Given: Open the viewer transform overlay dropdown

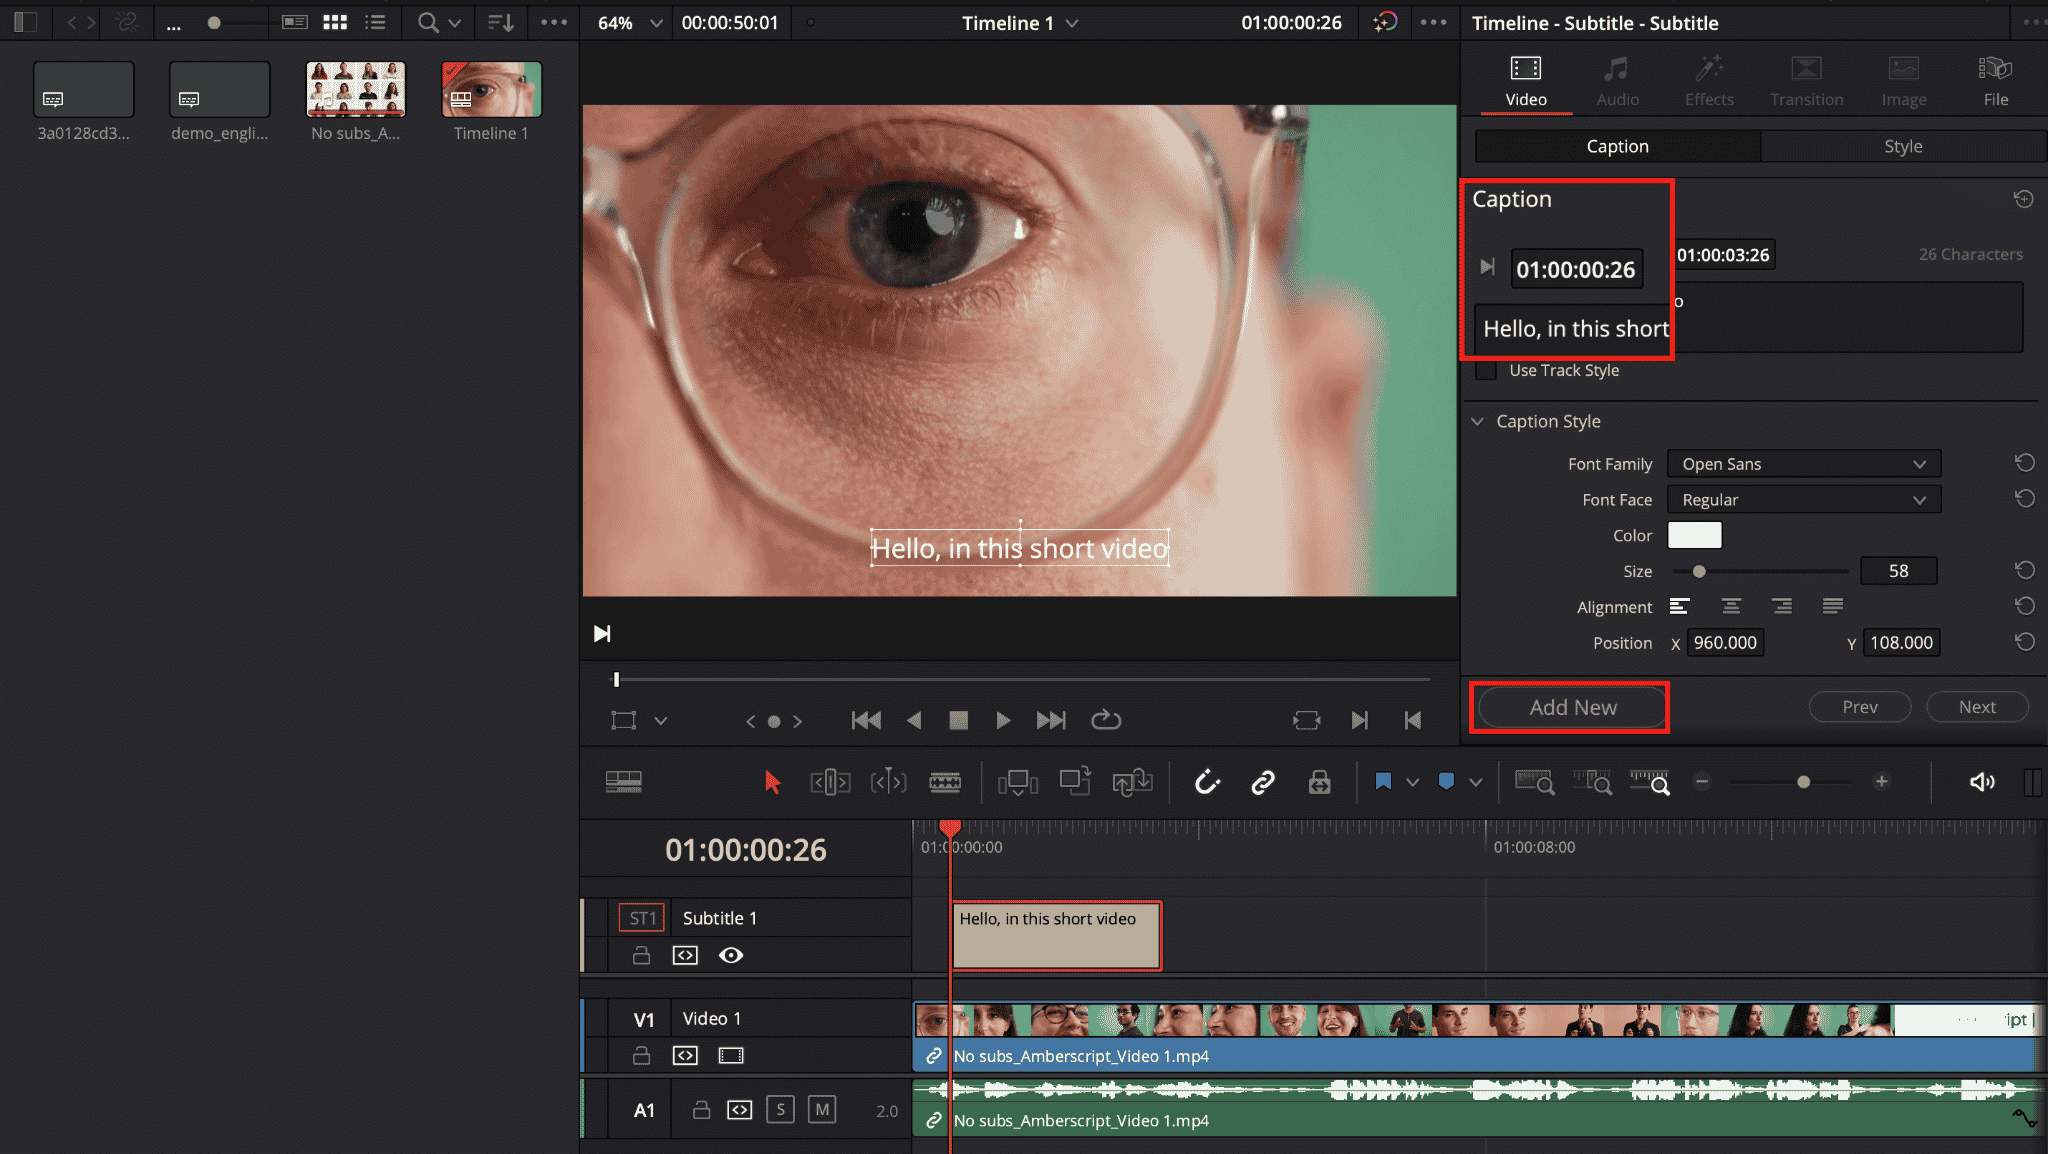Looking at the screenshot, I should tap(660, 721).
